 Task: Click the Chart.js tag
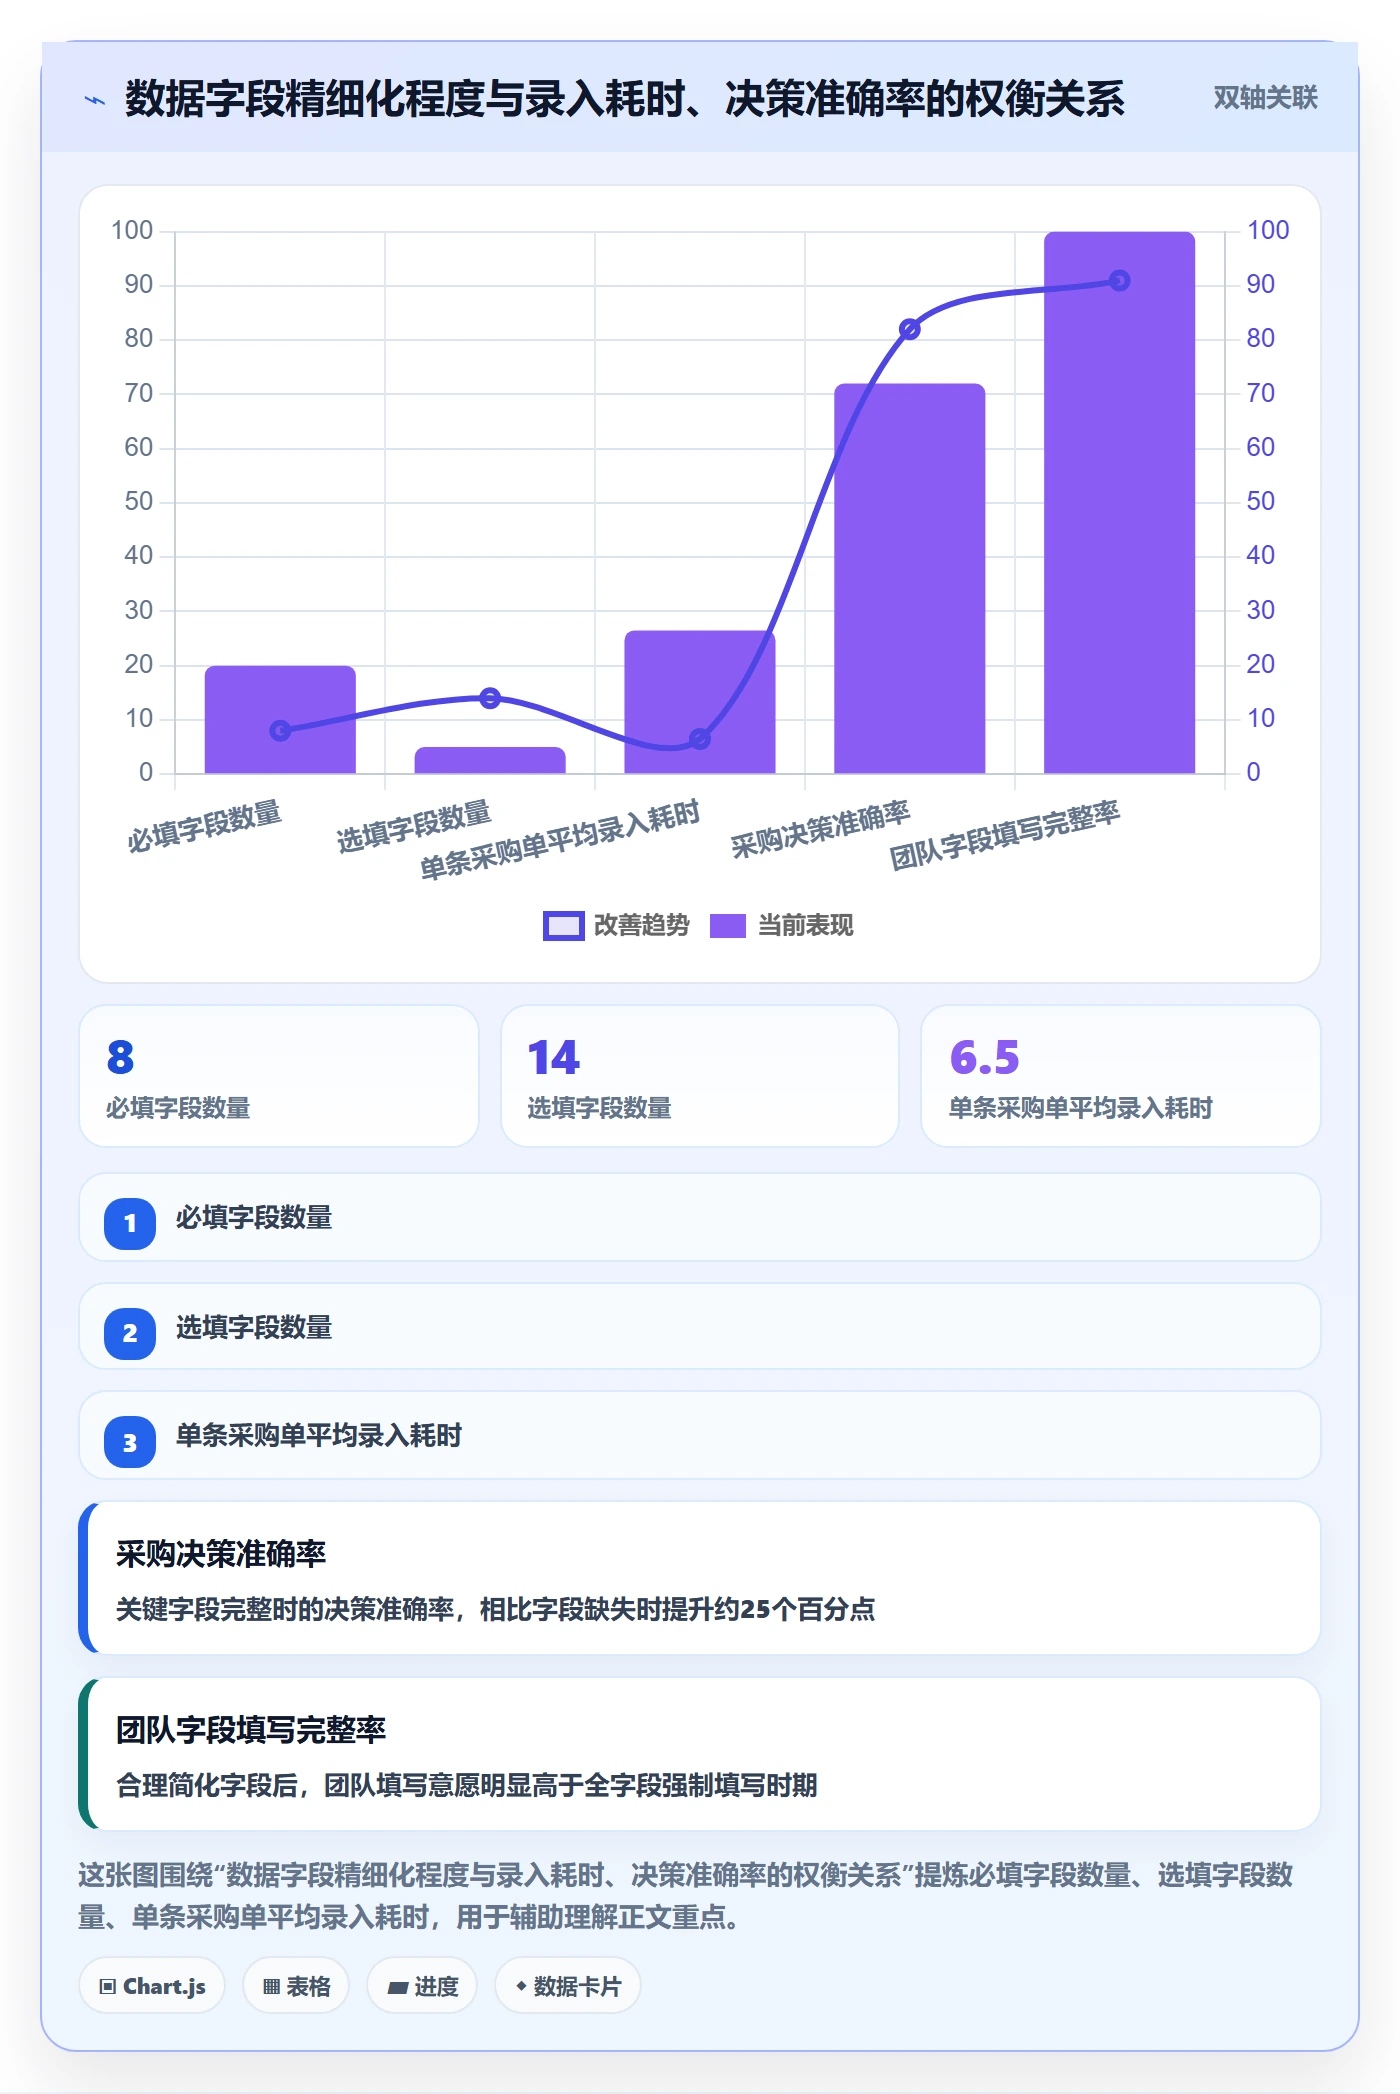(x=152, y=1986)
